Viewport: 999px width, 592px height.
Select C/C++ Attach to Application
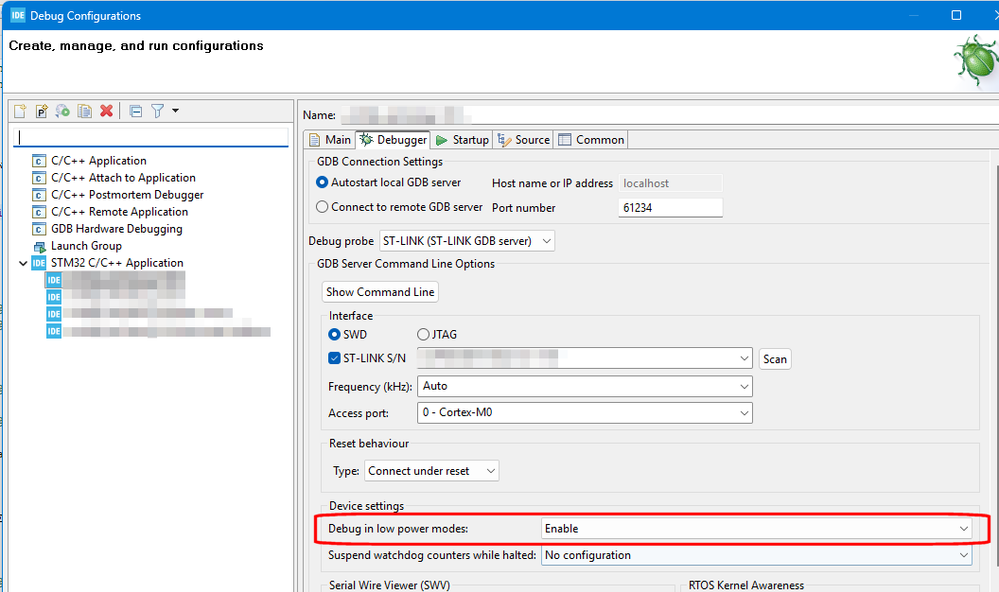[123, 178]
